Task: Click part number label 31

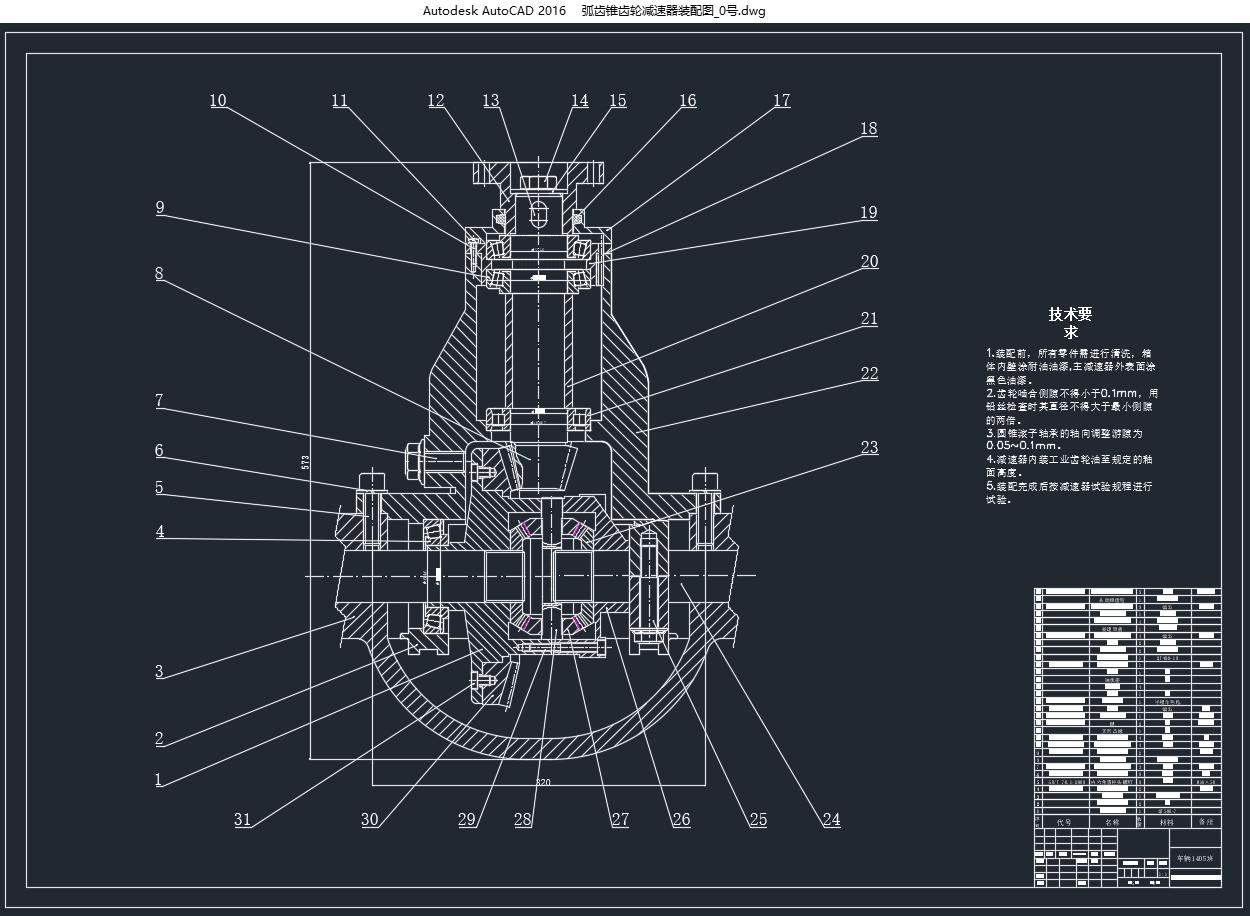Action: (x=243, y=820)
